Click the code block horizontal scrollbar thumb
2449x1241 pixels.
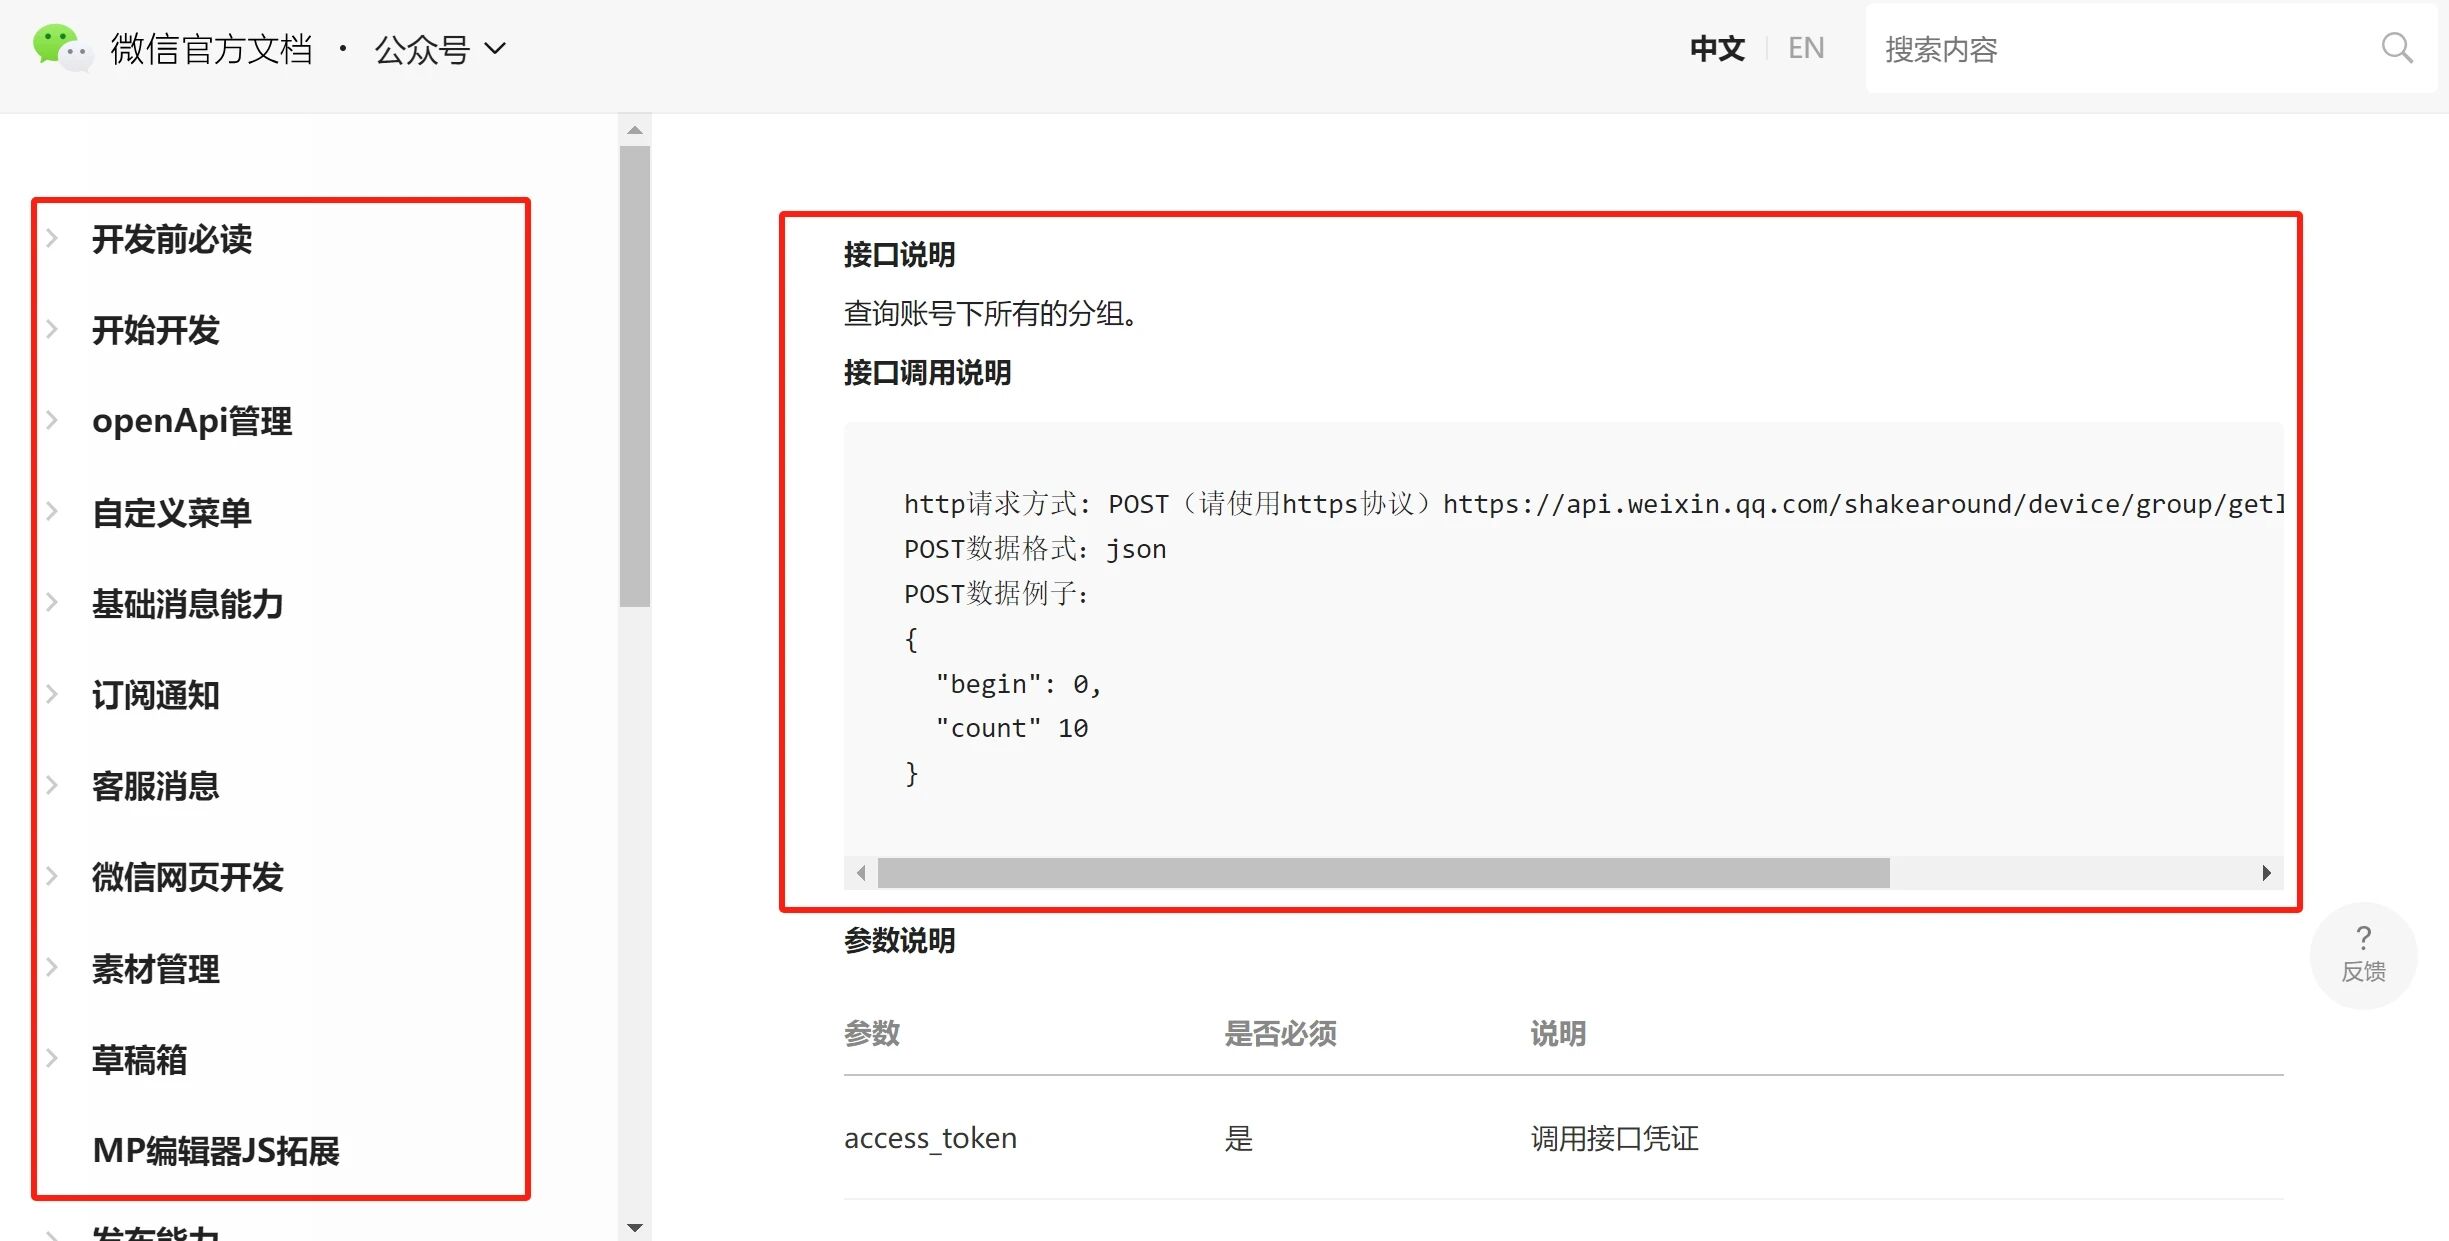(1383, 873)
